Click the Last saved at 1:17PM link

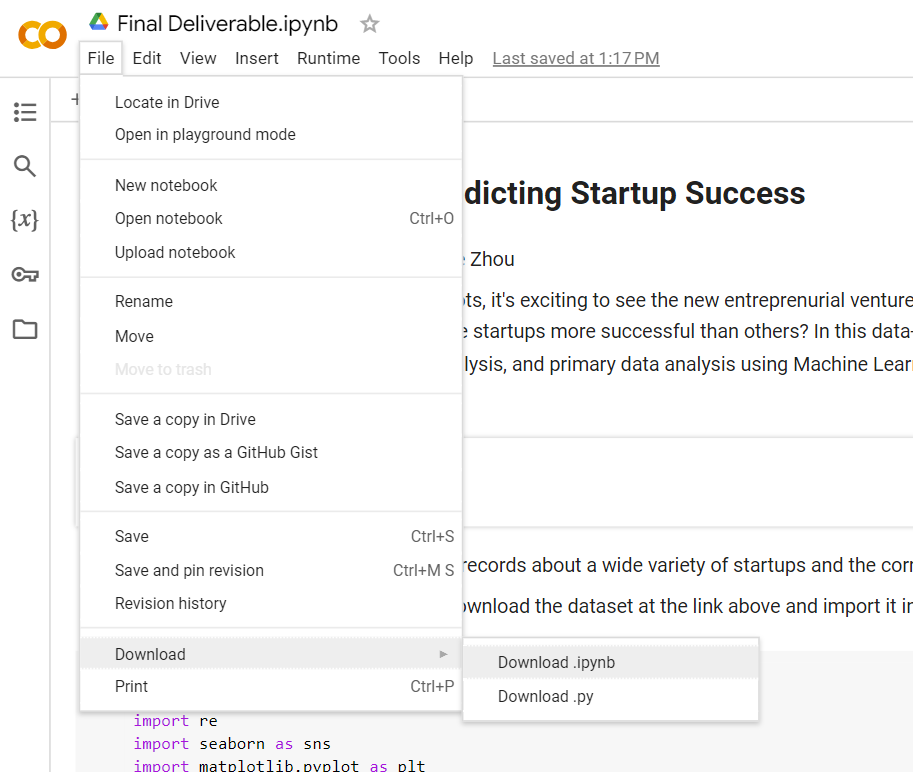575,58
